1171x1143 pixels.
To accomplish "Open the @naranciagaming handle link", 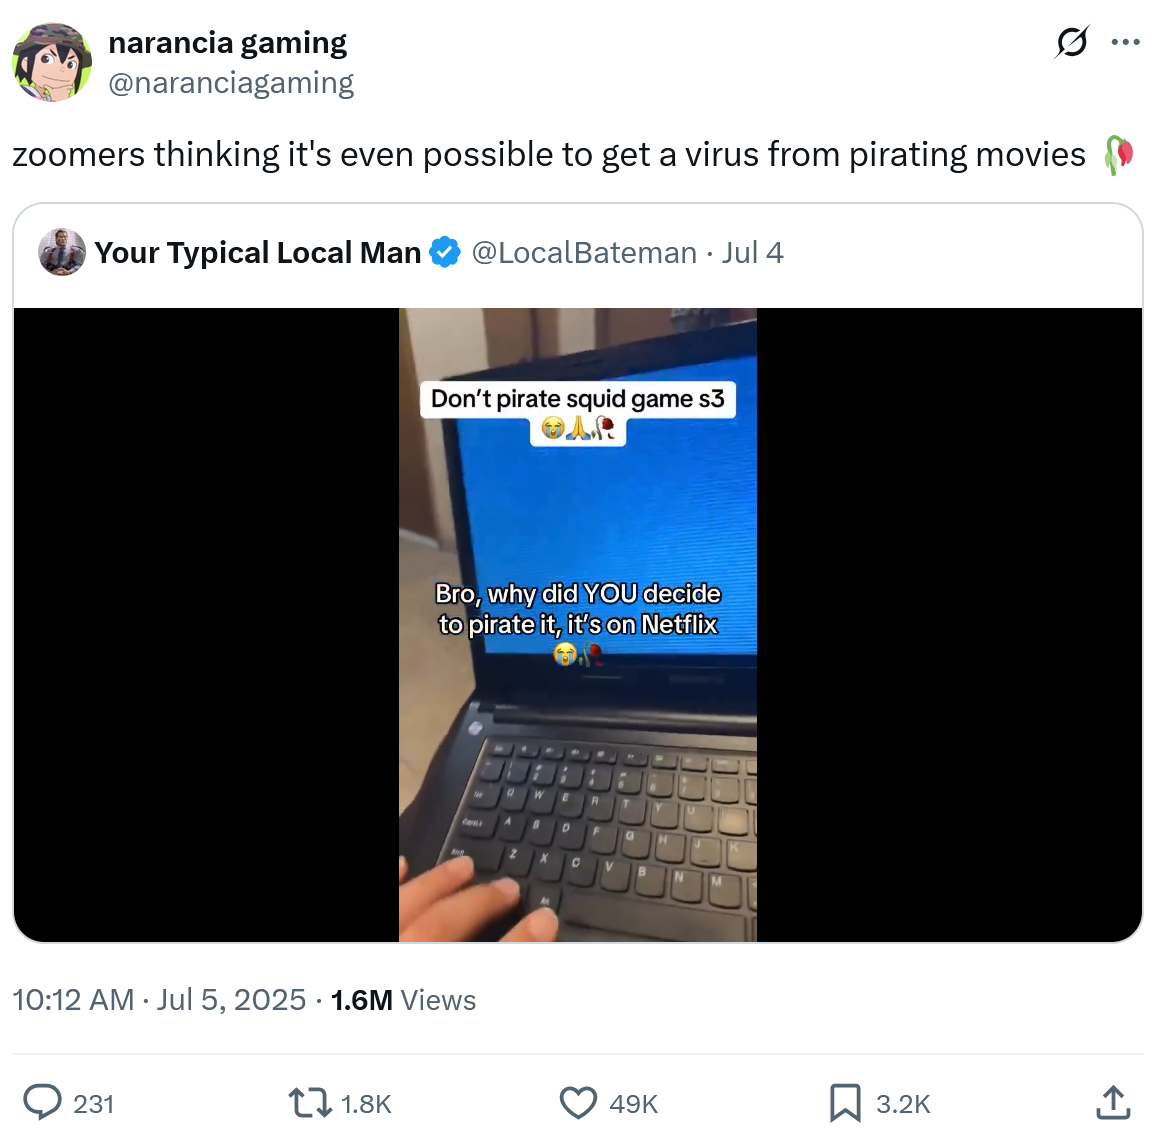I will [x=231, y=83].
